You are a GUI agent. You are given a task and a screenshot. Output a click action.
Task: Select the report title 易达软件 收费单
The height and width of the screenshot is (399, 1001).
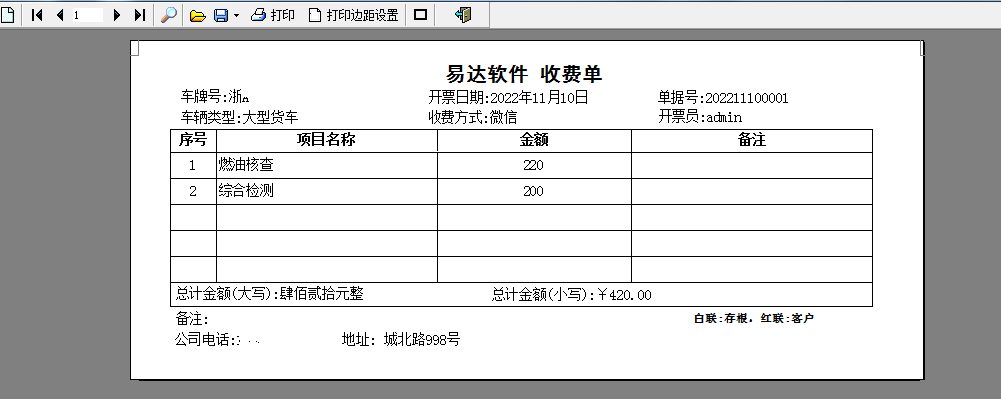[523, 74]
